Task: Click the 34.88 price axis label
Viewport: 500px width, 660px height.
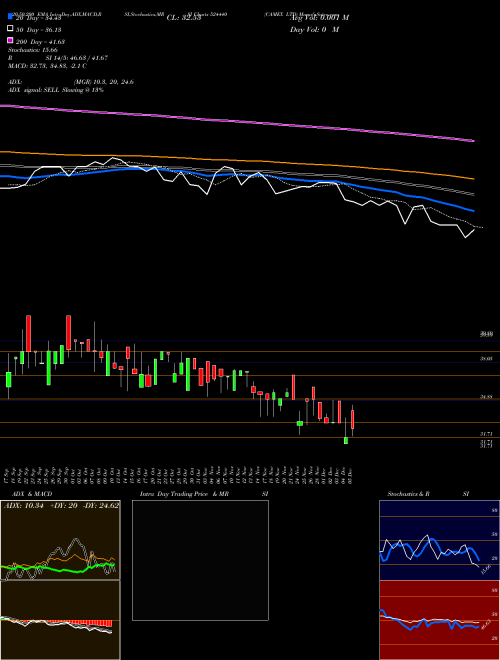Action: 486,397
